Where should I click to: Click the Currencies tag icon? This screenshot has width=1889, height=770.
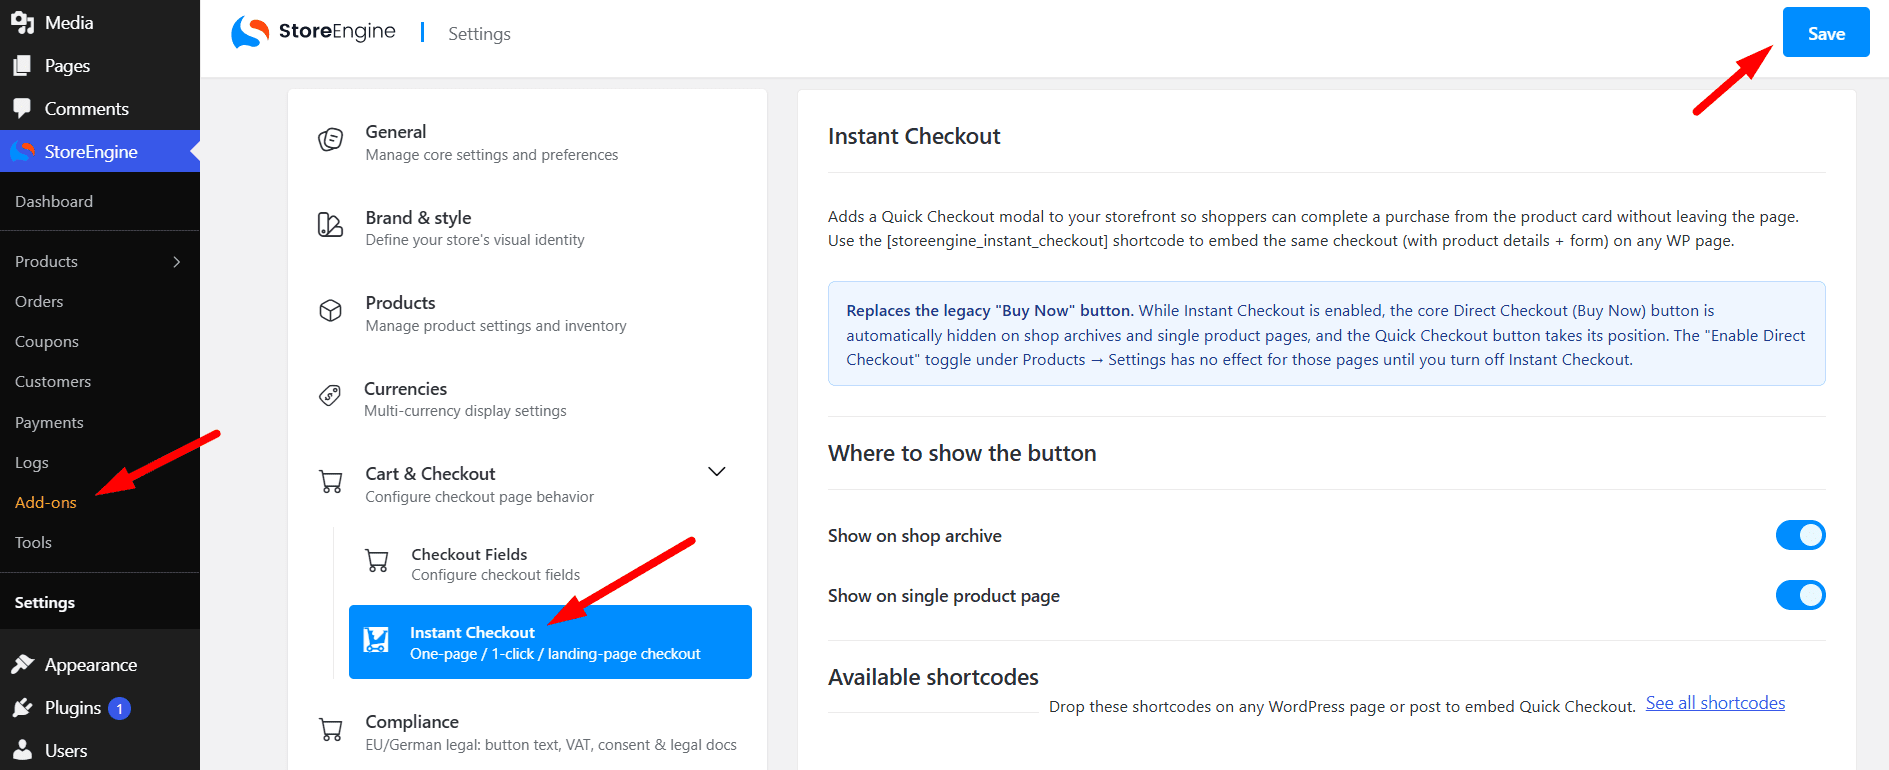point(330,396)
